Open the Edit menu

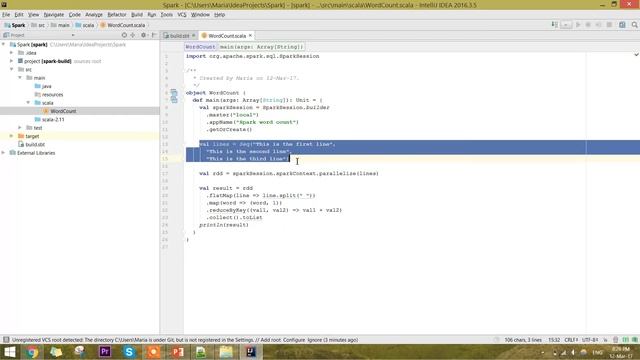[19, 15]
